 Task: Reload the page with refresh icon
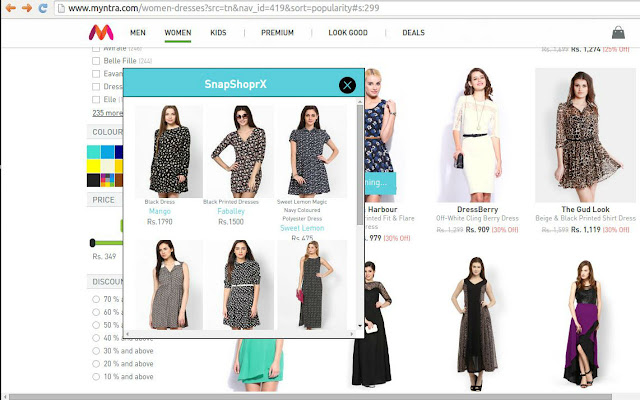(x=43, y=8)
